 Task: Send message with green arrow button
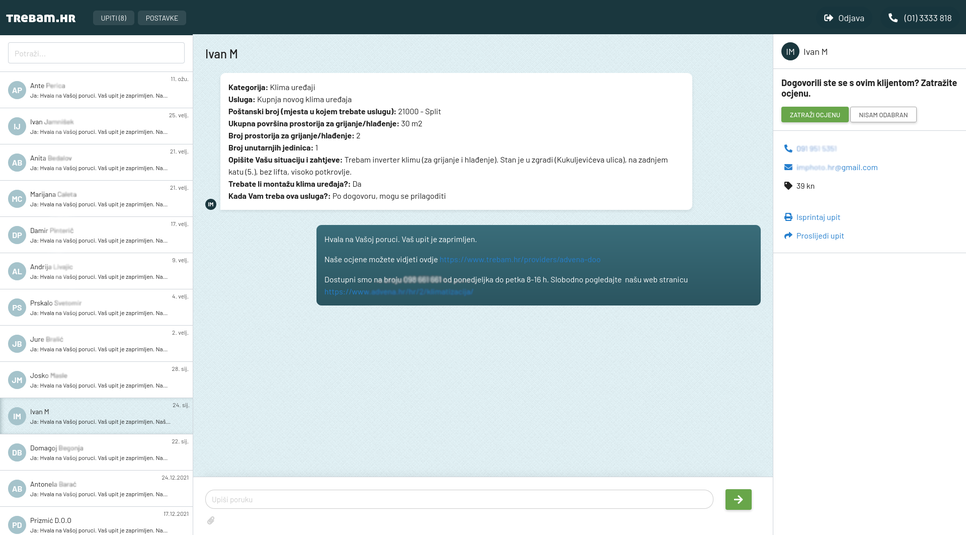[x=738, y=499]
